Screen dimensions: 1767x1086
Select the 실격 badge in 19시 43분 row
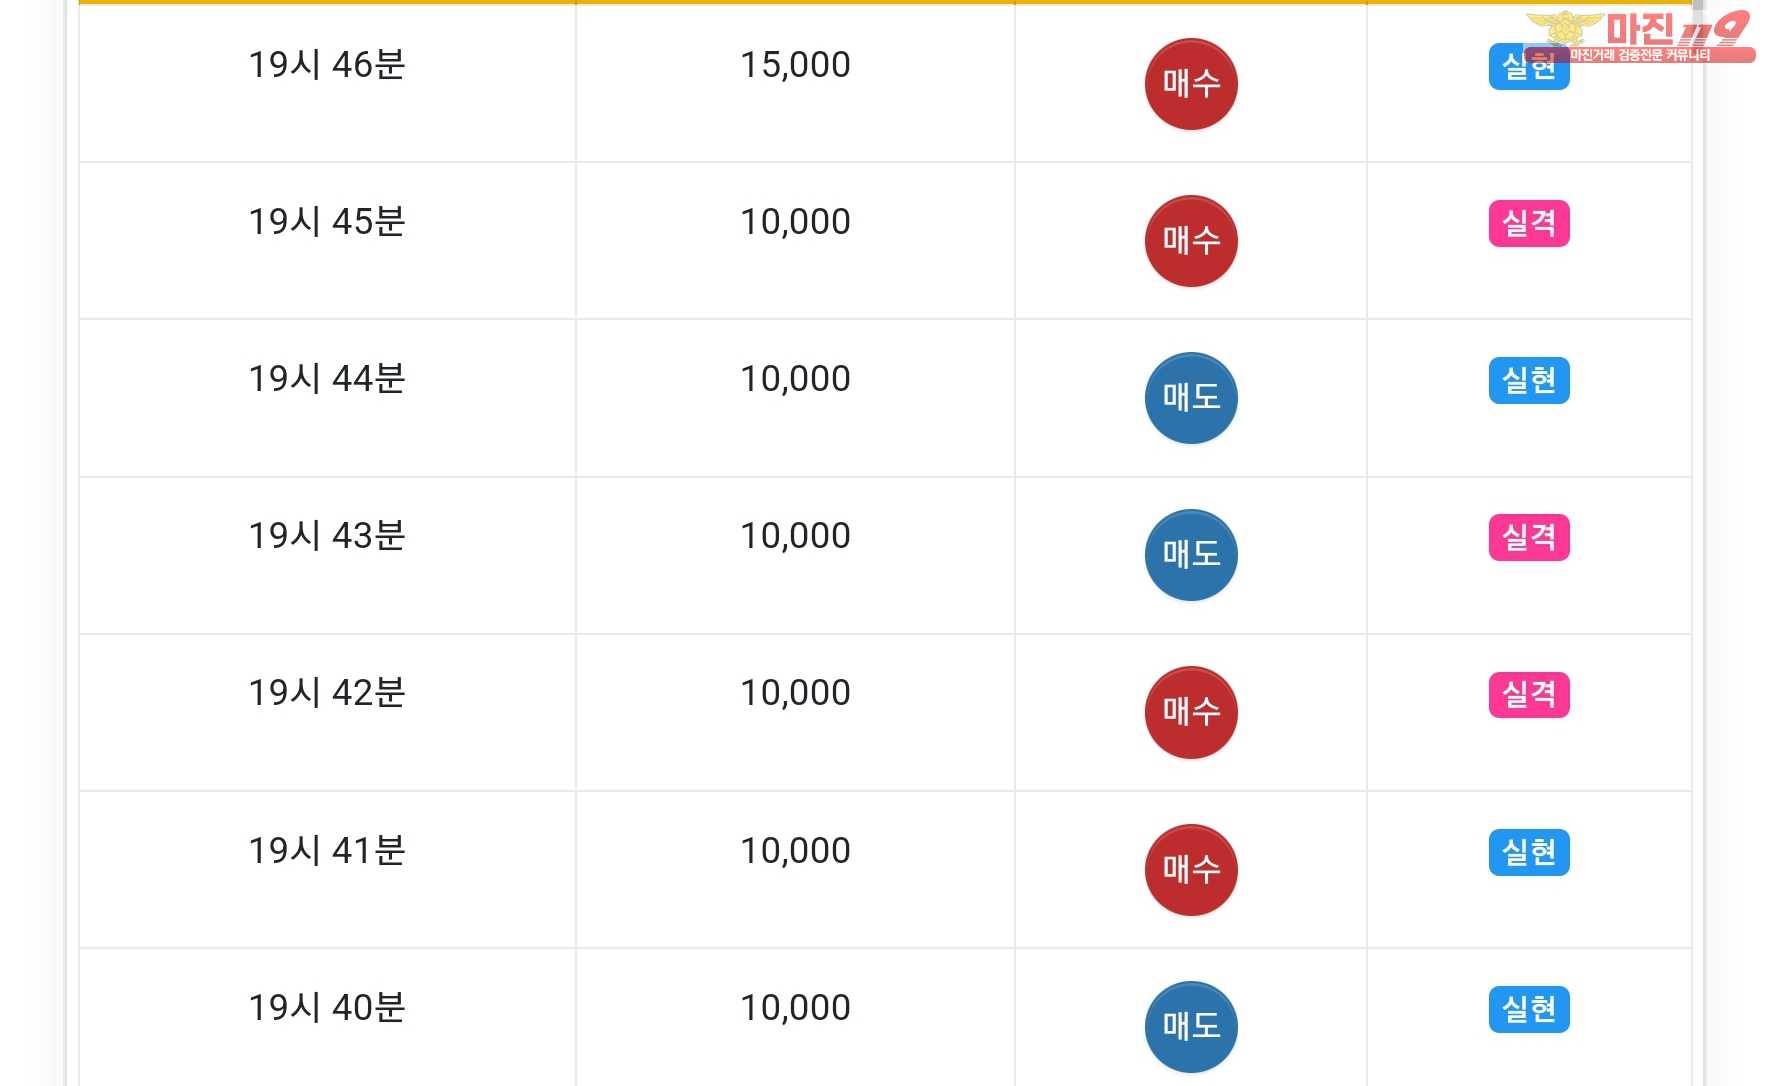tap(1528, 537)
